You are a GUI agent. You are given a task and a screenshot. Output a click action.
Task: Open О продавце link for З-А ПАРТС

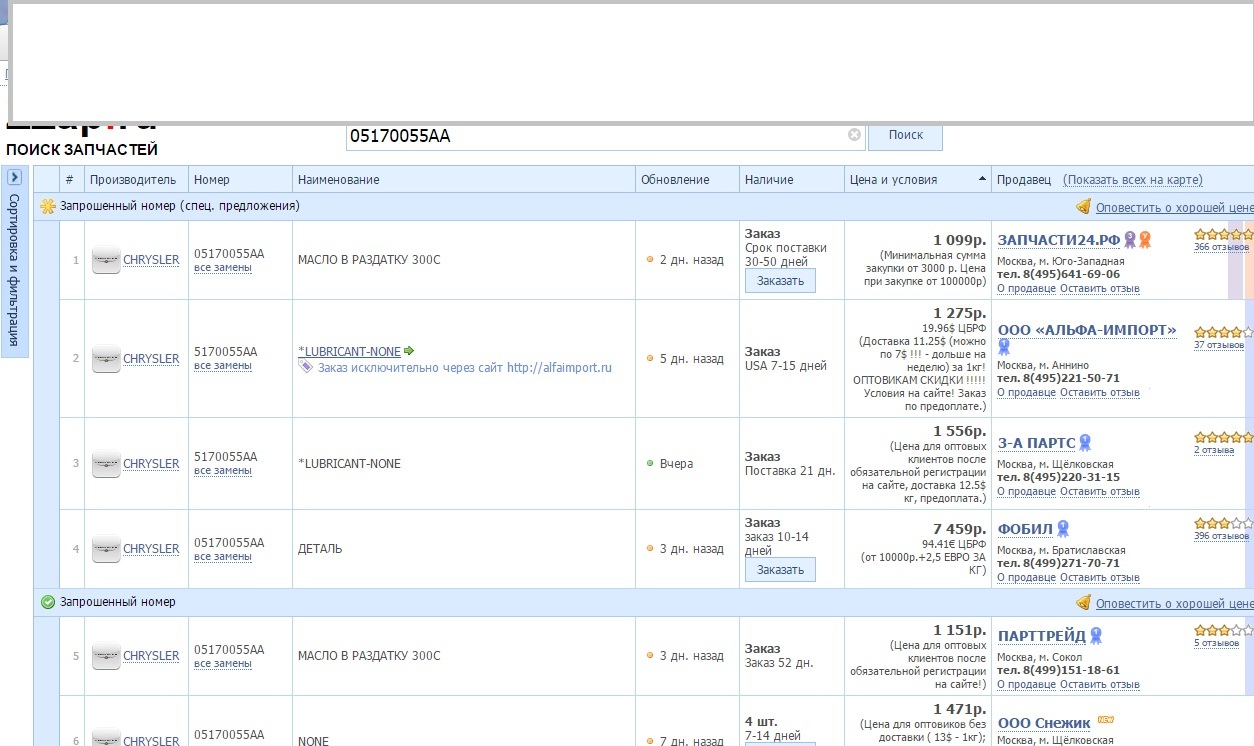1026,492
